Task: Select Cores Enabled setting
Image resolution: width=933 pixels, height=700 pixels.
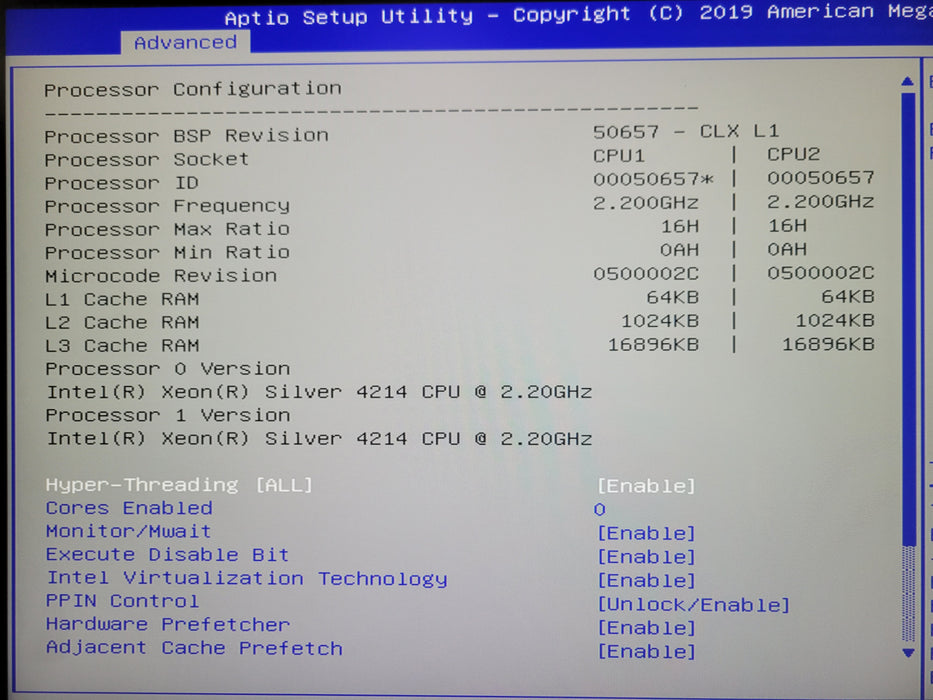Action: (x=129, y=508)
